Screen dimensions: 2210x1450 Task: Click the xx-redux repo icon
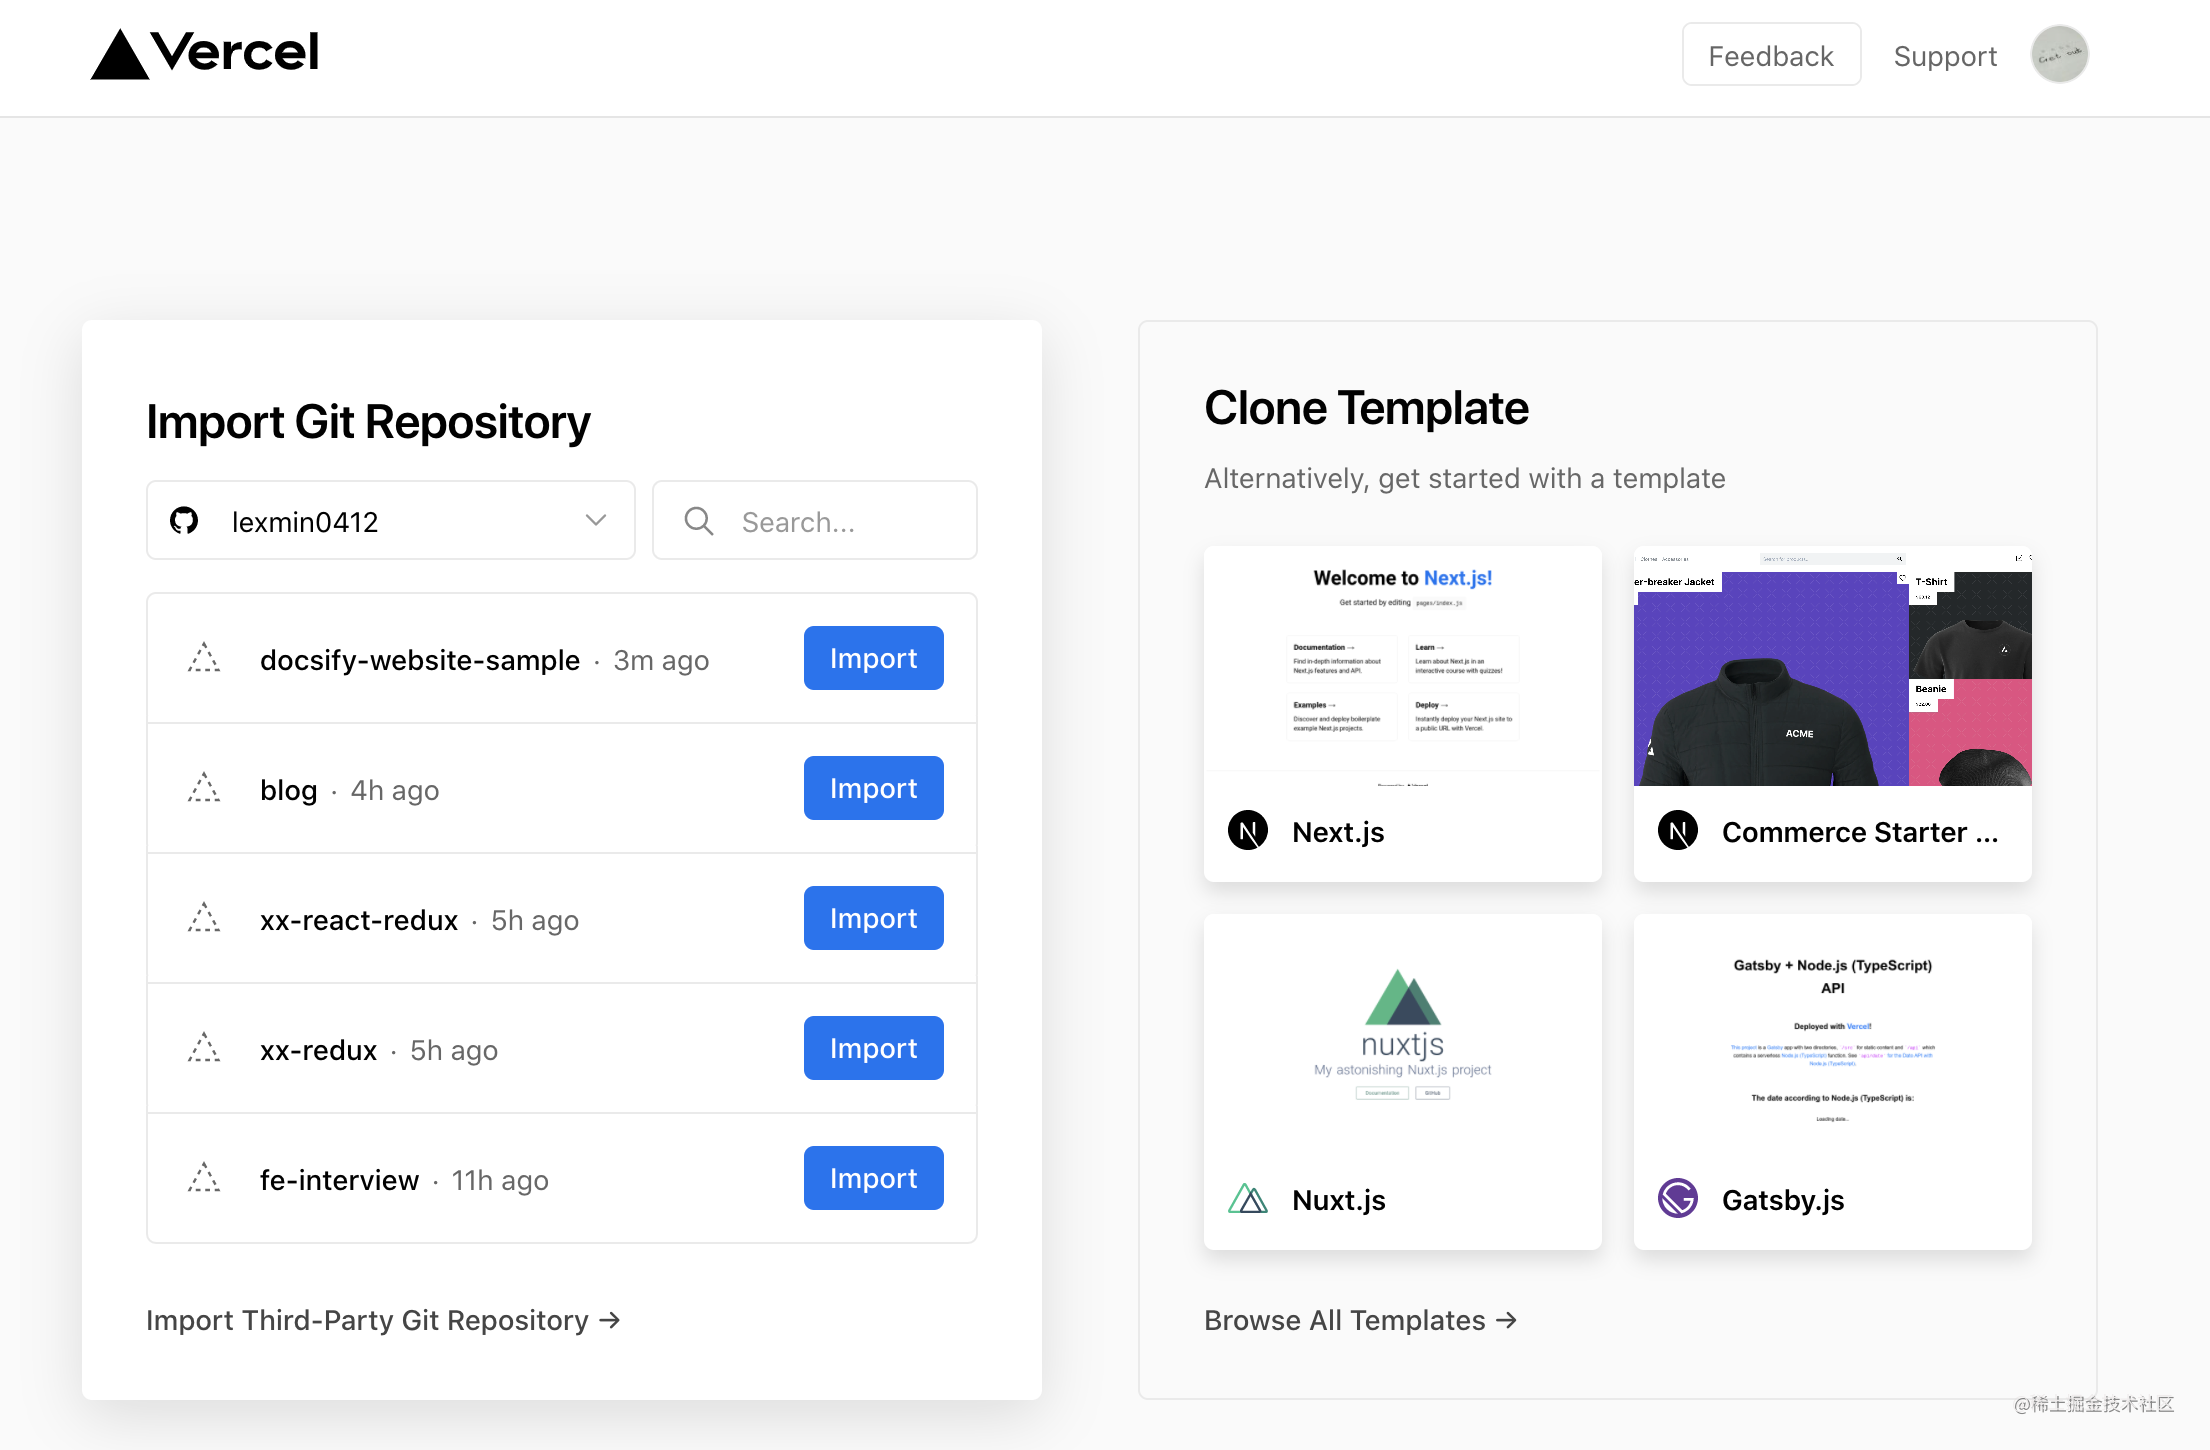pyautogui.click(x=204, y=1048)
